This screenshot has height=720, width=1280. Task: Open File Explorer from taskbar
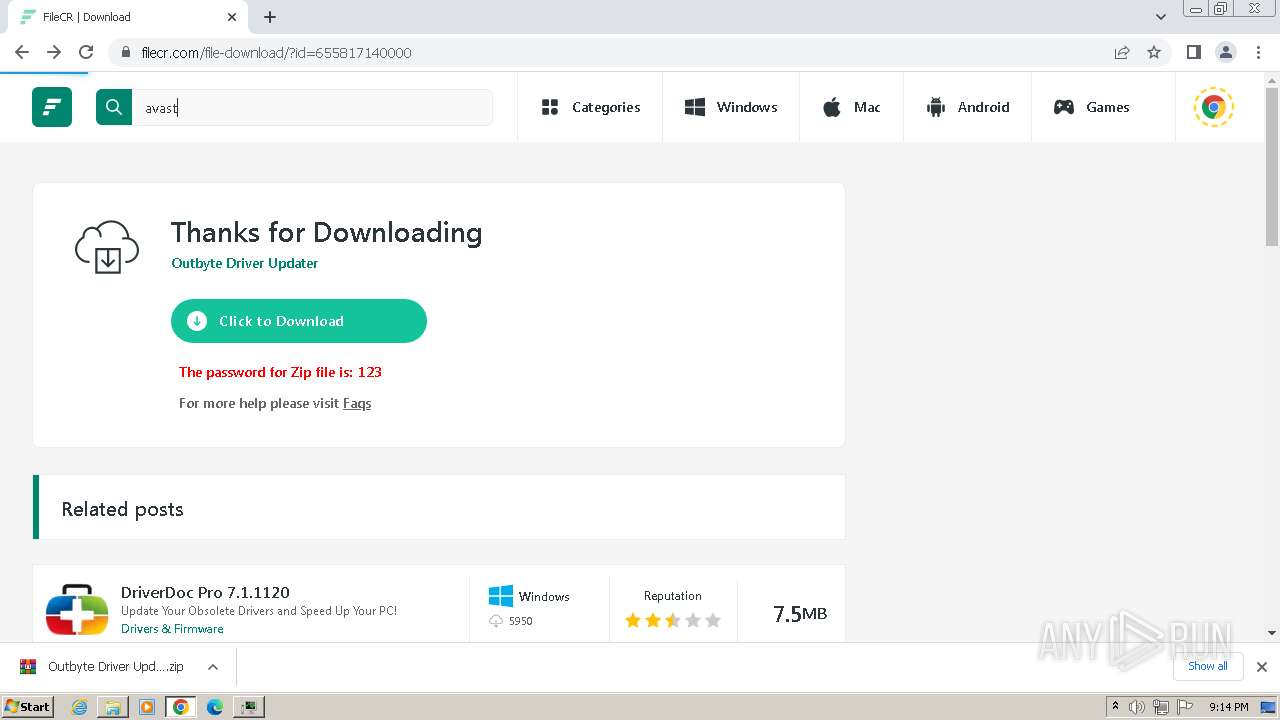click(113, 707)
